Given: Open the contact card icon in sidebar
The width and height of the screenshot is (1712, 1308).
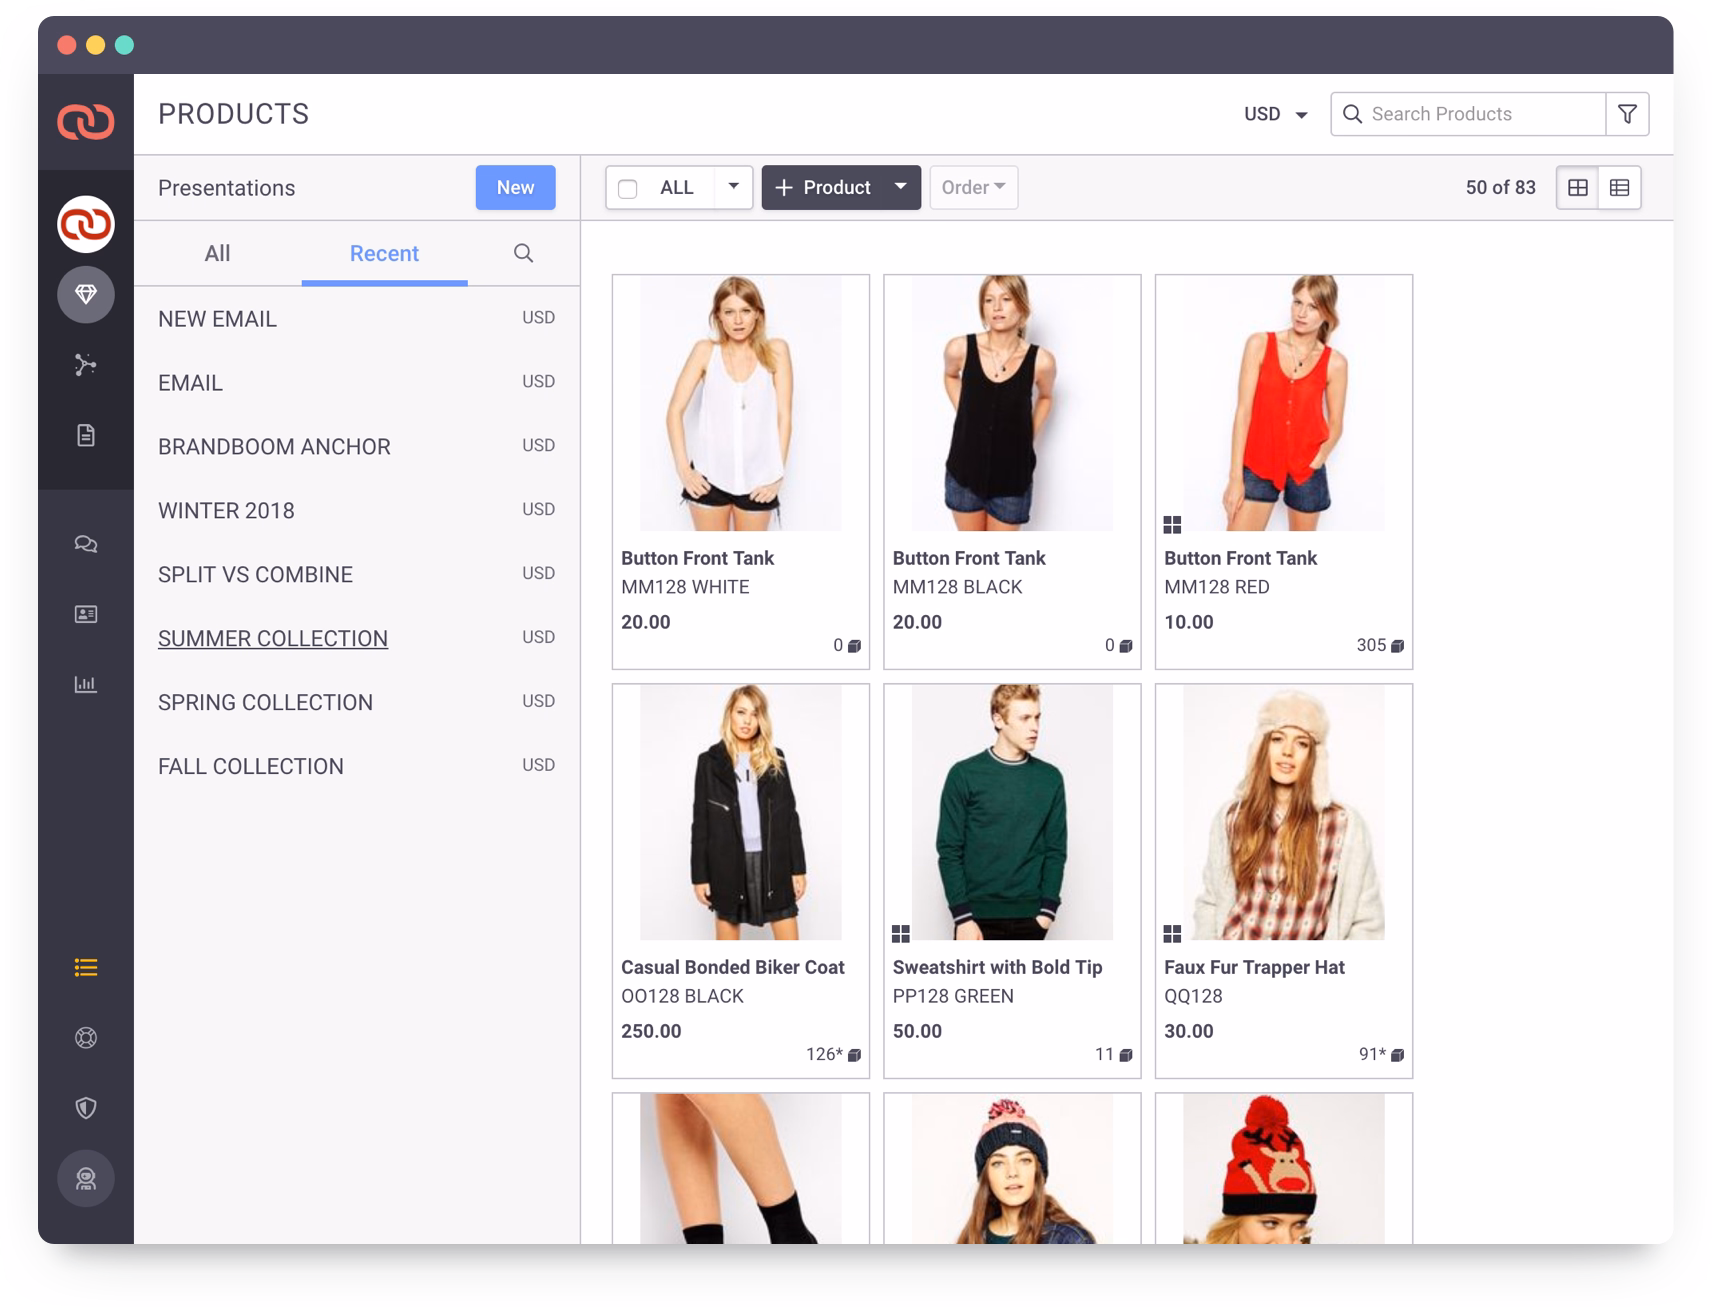Looking at the screenshot, I should (x=86, y=614).
